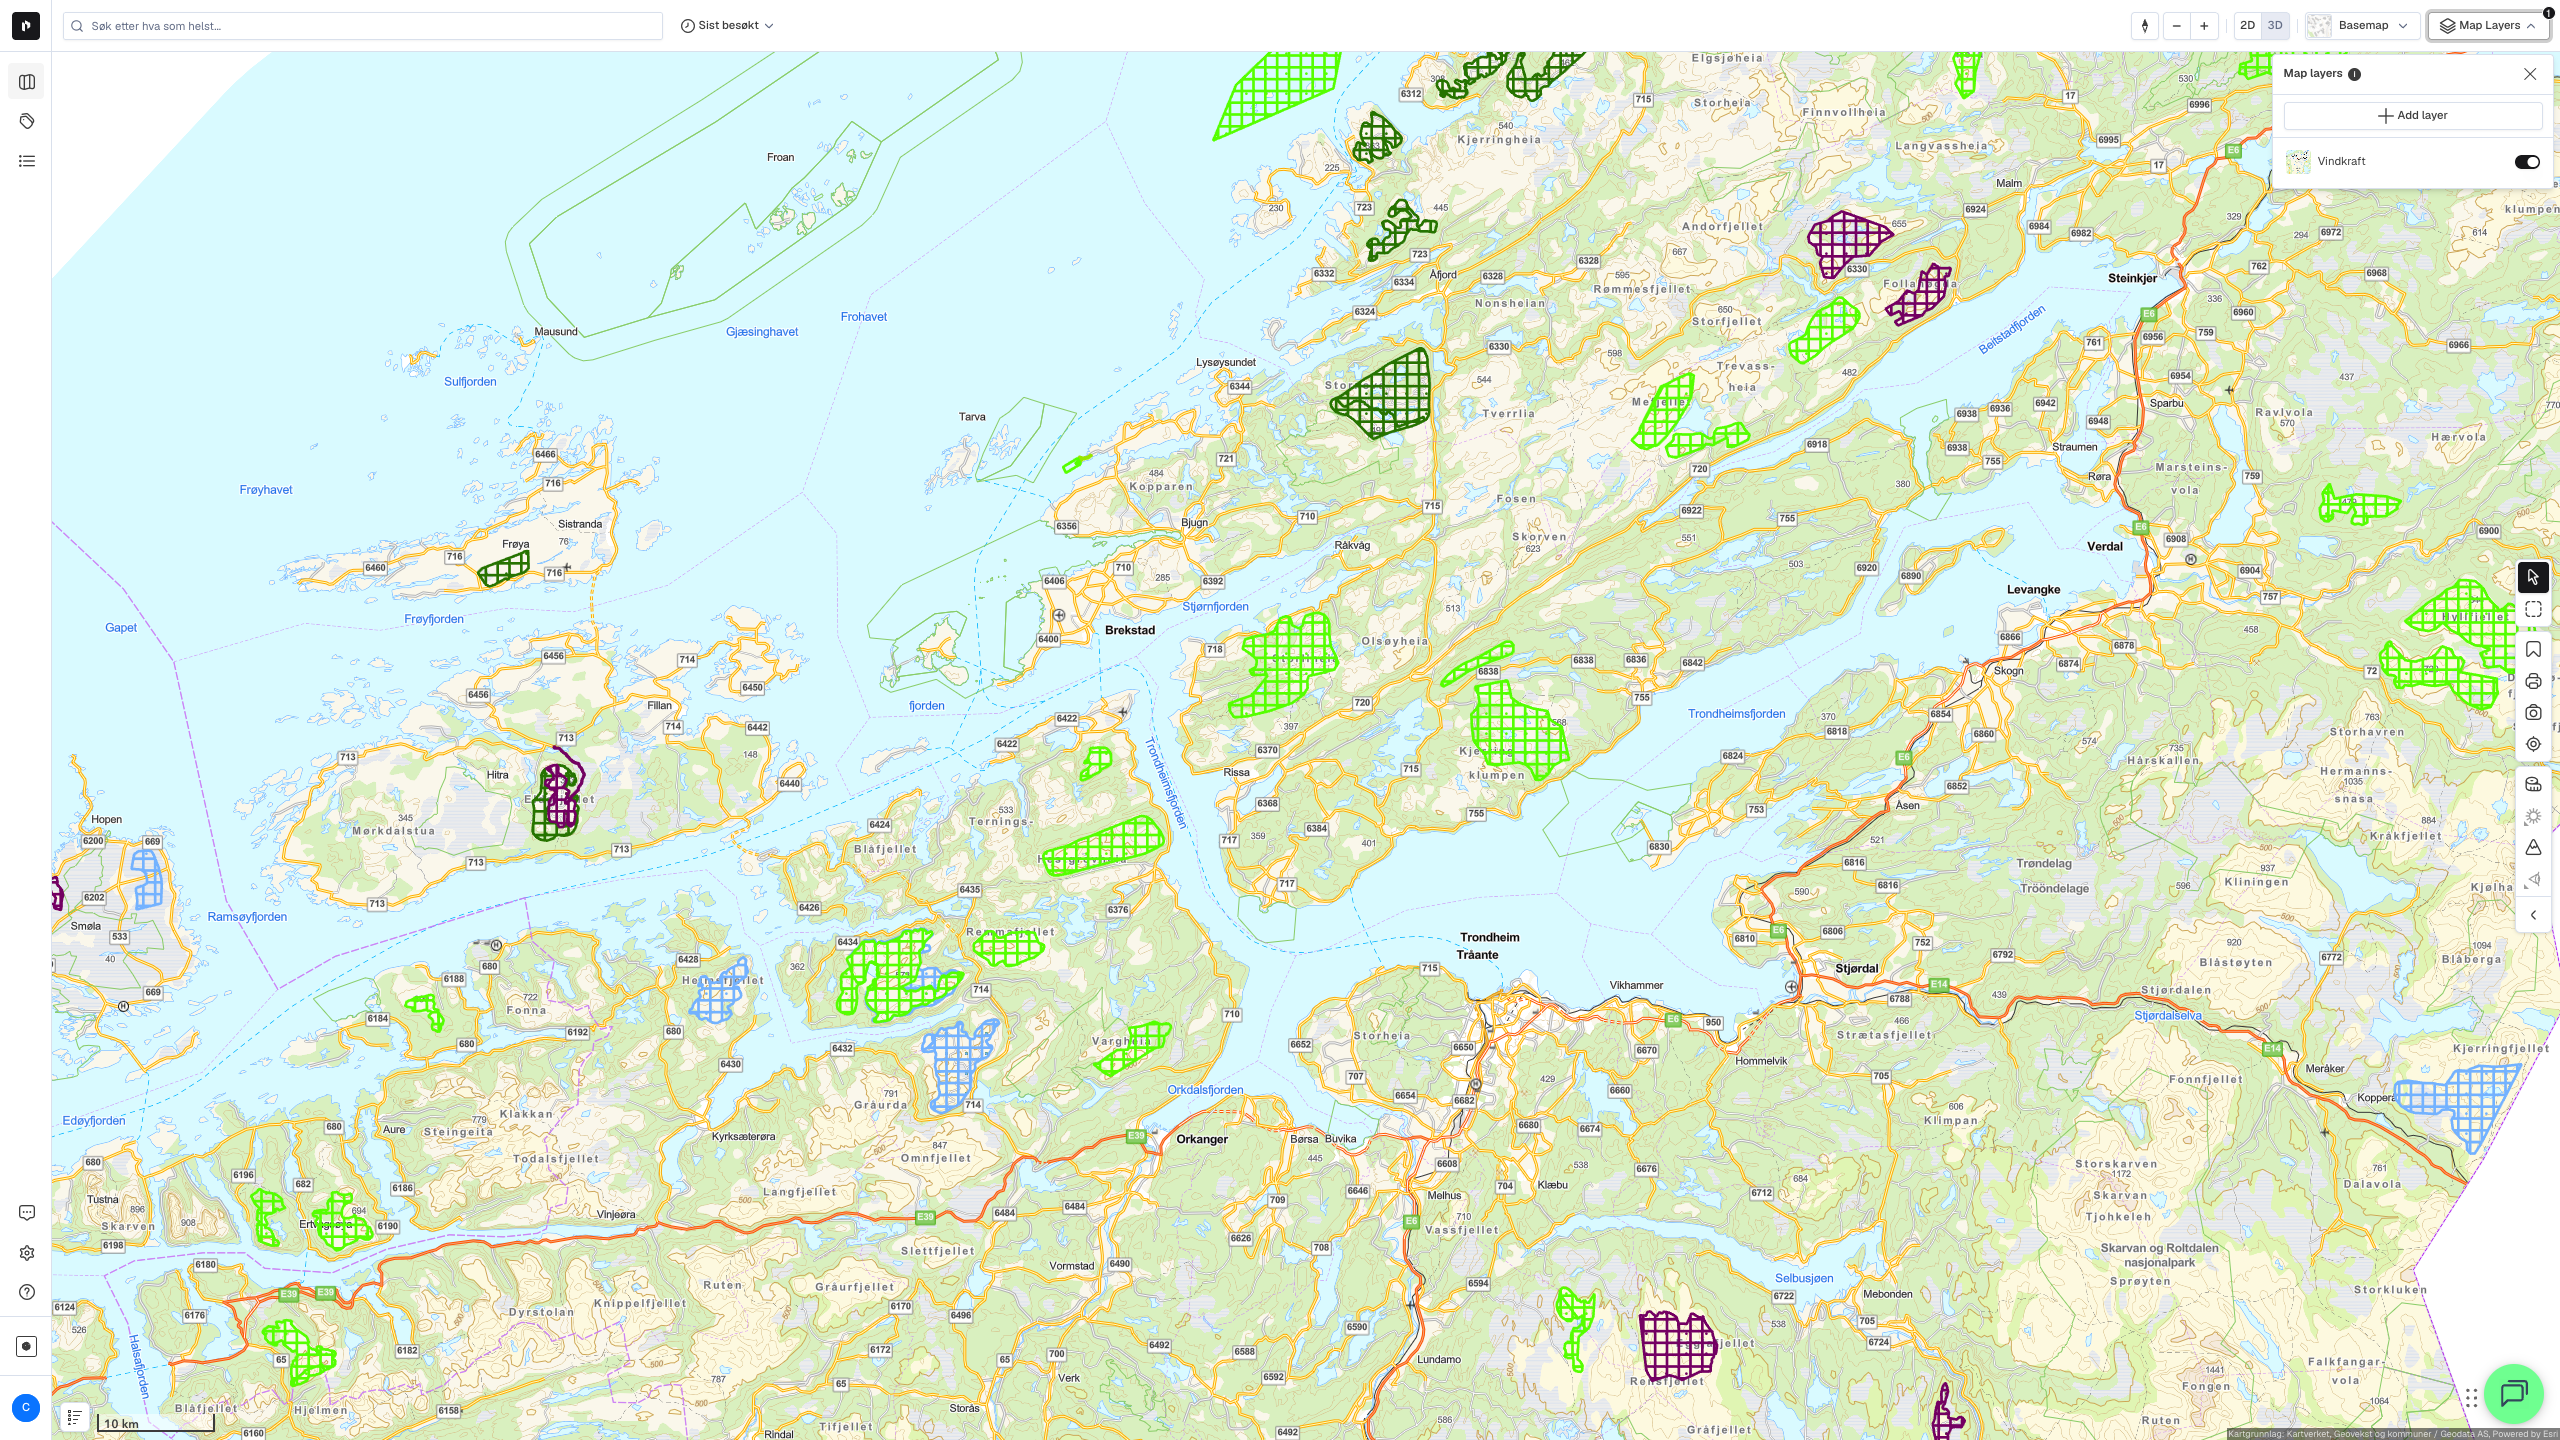Click the Melhus town label
The image size is (2560, 1440).
(1444, 1196)
